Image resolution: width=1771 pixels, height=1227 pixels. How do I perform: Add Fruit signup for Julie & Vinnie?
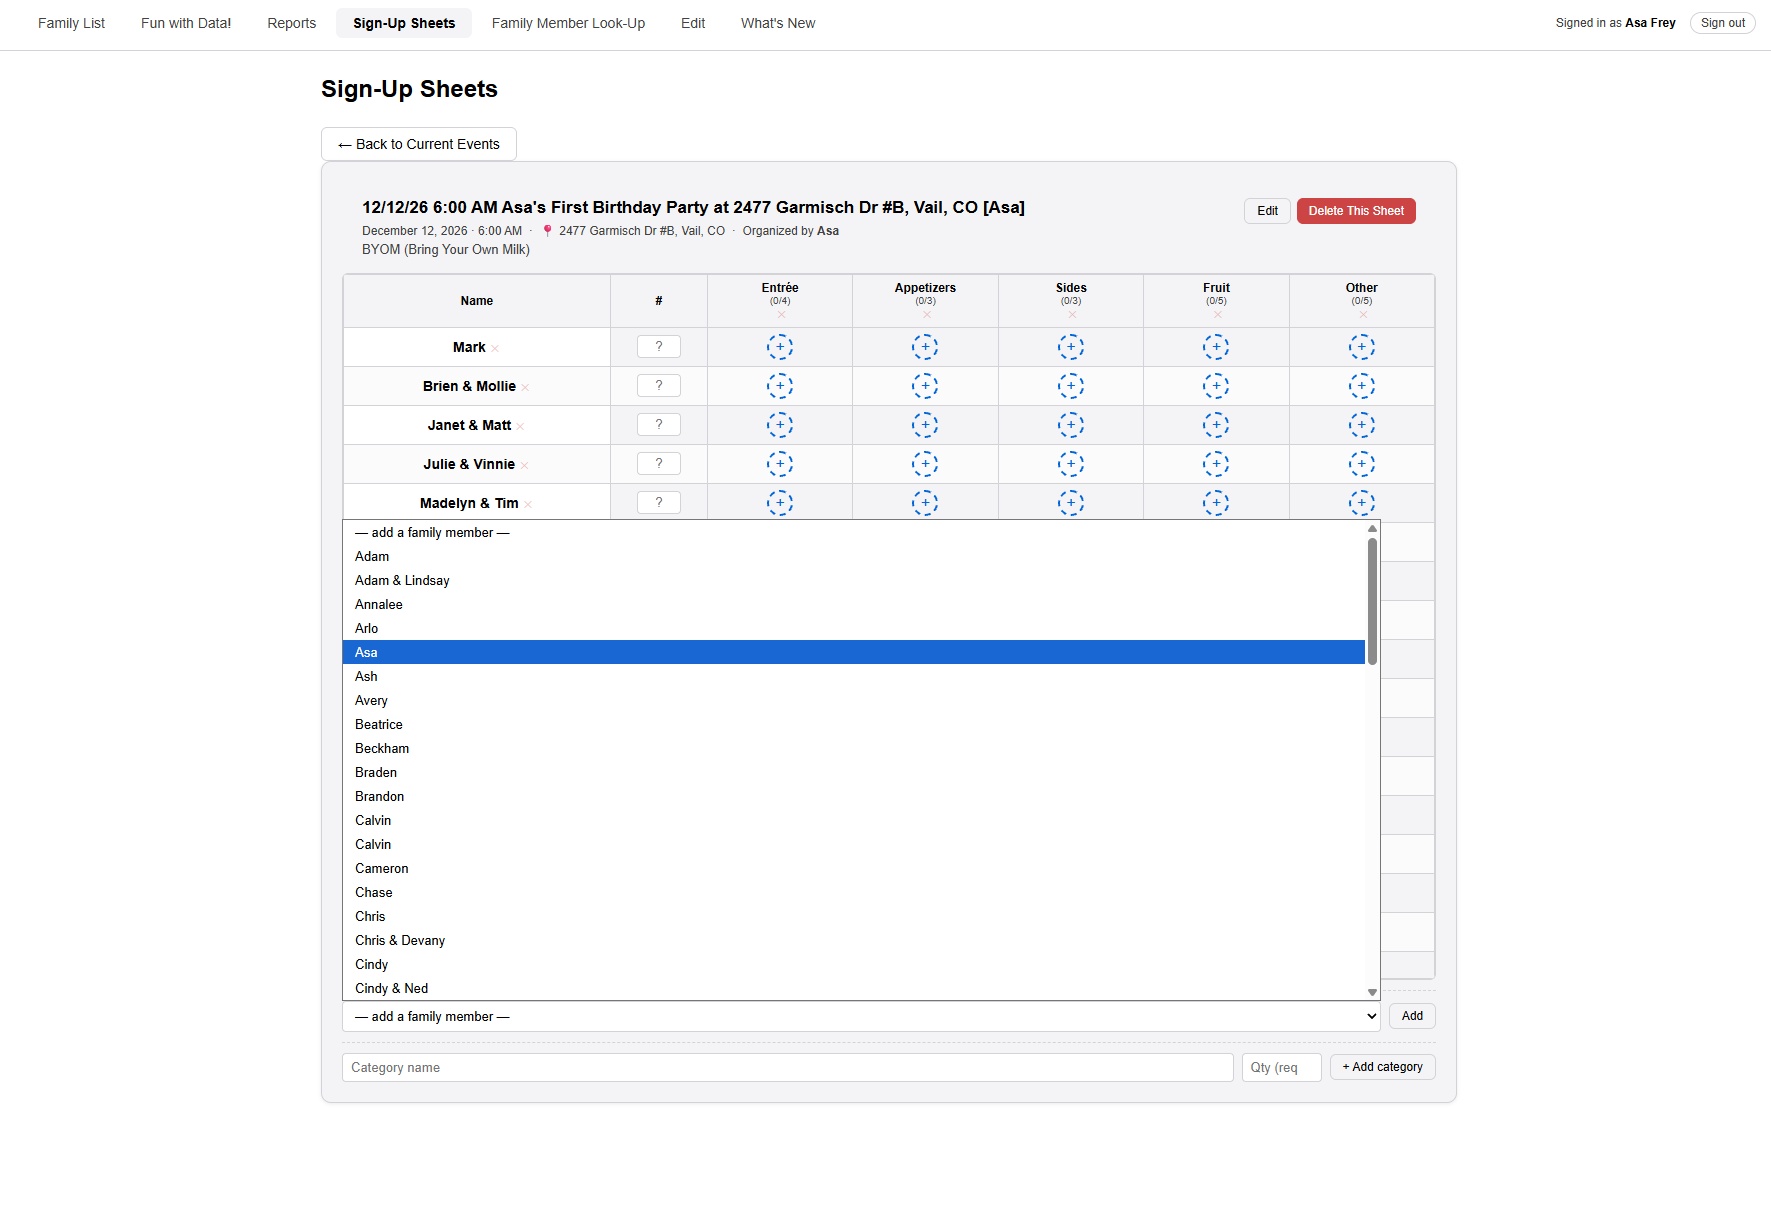(1216, 464)
